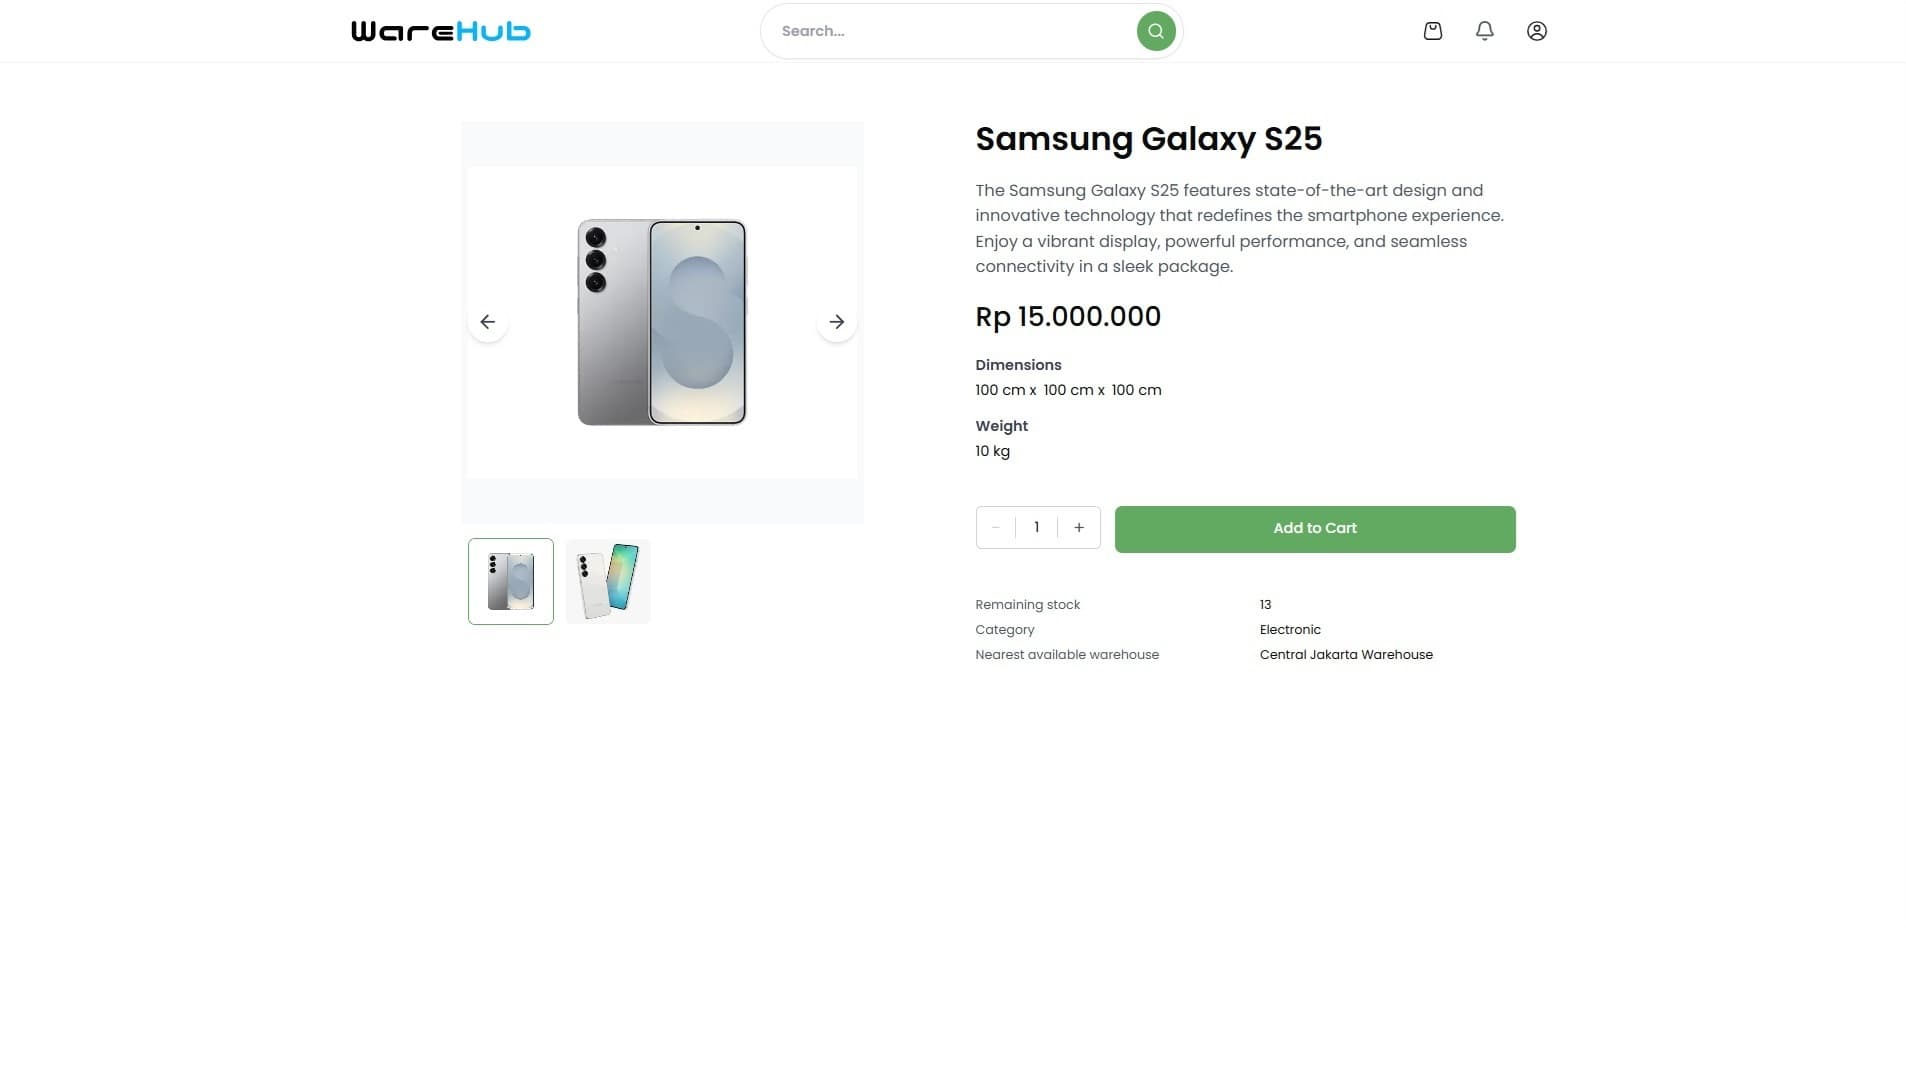
Task: Show next image with the right arrow
Action: click(x=837, y=321)
